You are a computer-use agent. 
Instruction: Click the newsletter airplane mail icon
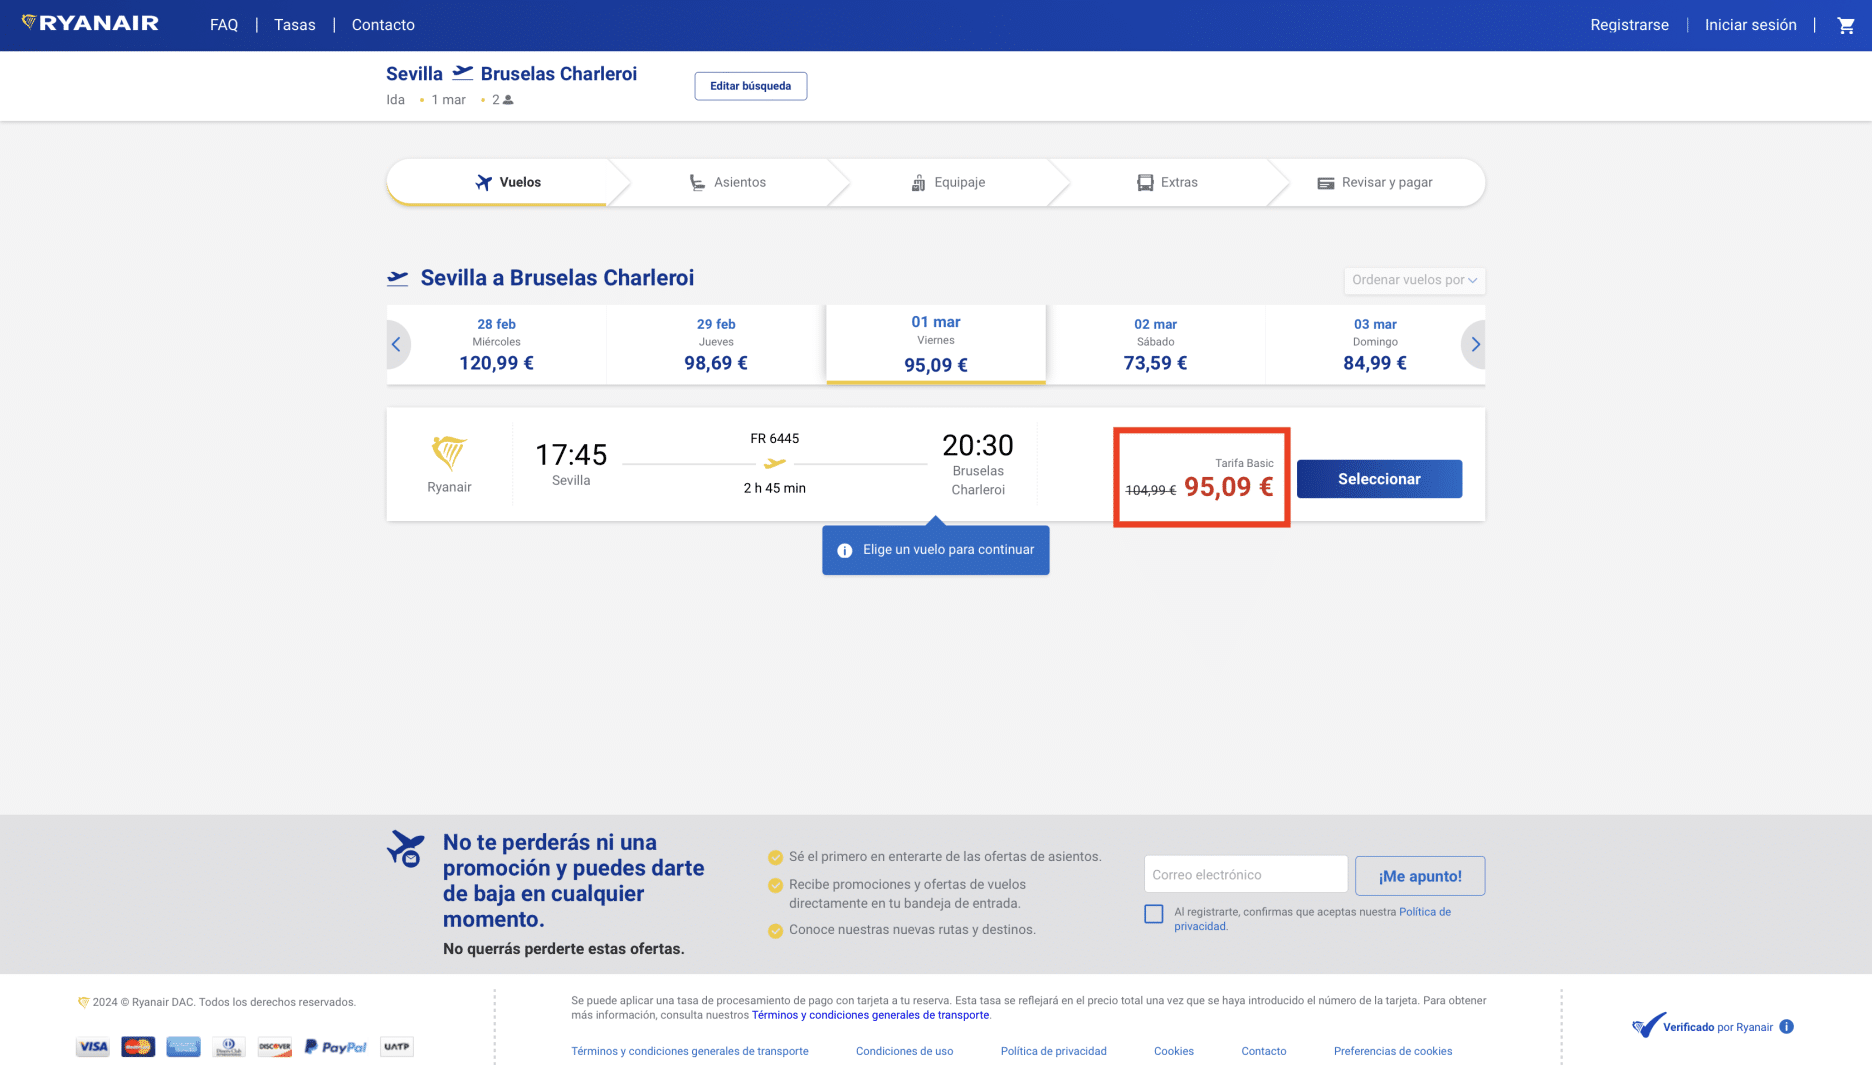(x=406, y=848)
